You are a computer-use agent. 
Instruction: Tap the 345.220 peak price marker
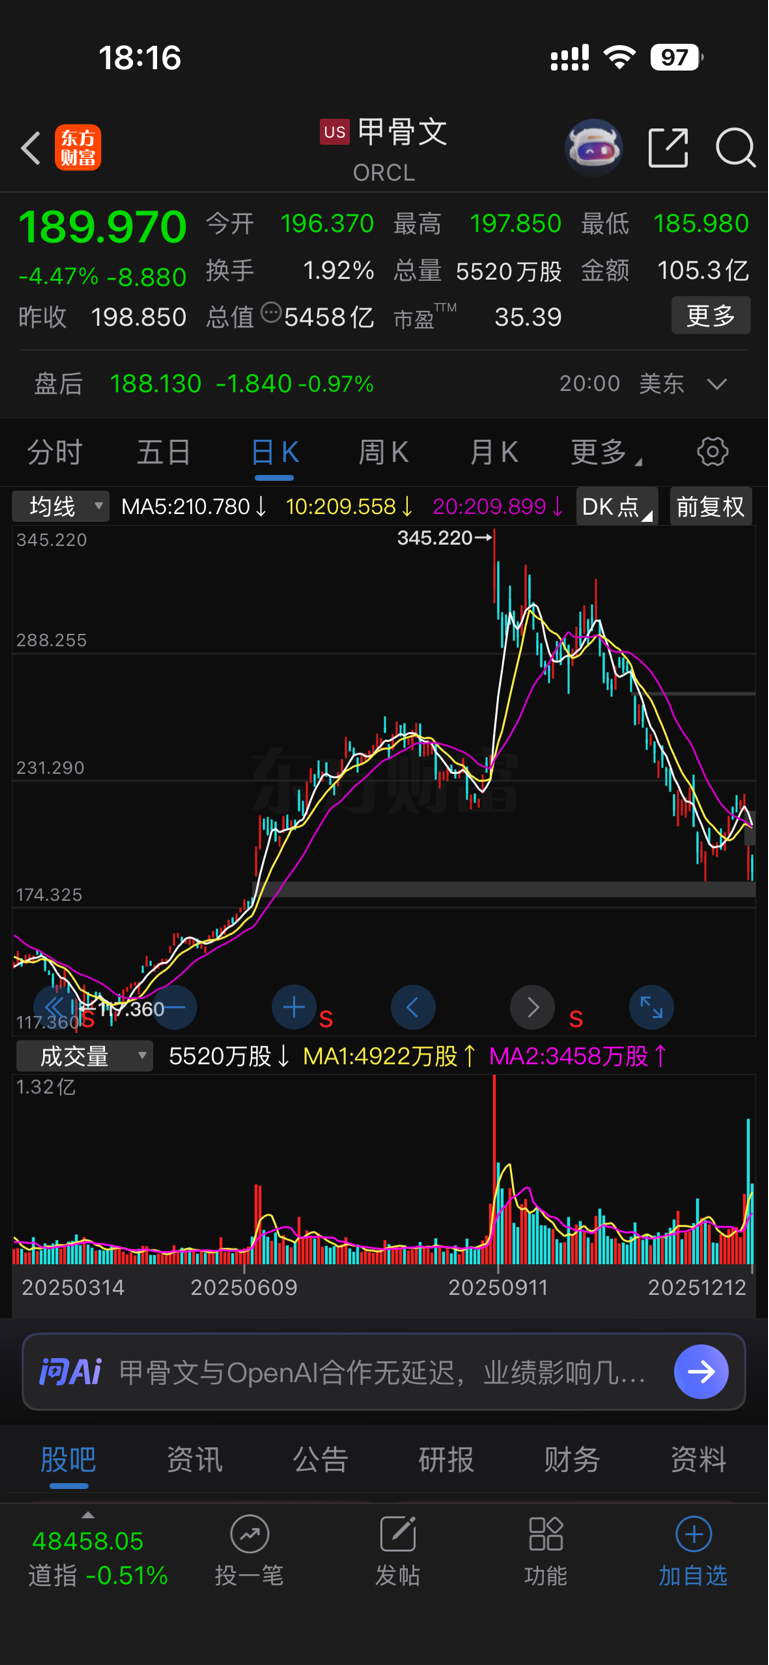444,538
